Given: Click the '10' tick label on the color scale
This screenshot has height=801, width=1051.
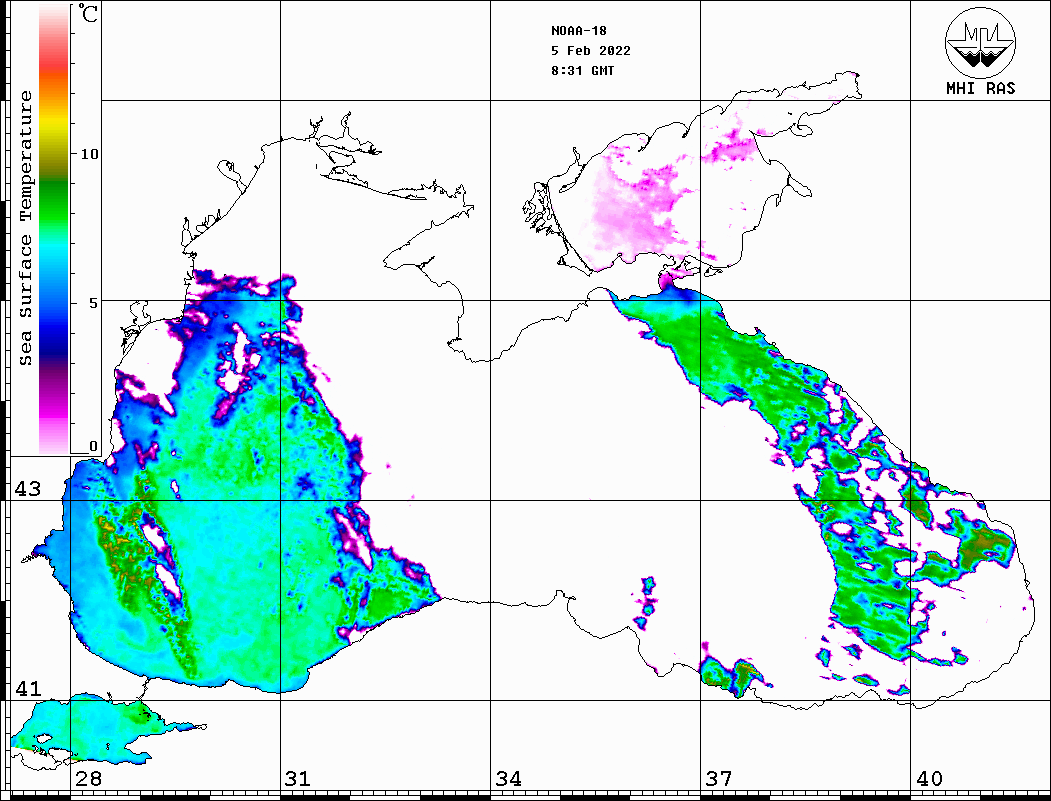Looking at the screenshot, I should point(89,154).
